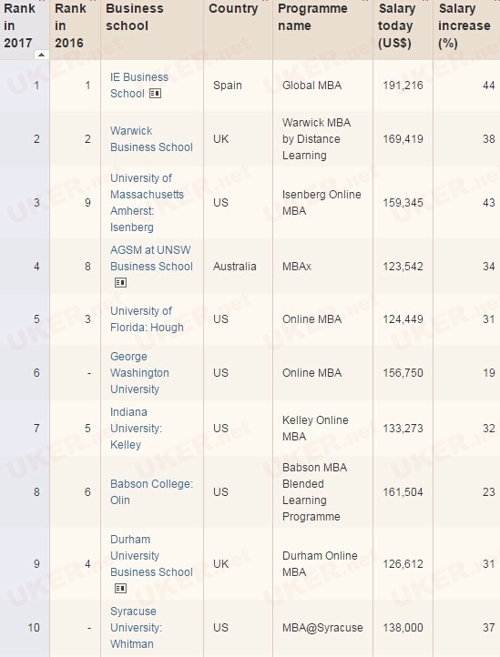
Task: Visit the University of Florida: Hough link
Action: pos(147,319)
